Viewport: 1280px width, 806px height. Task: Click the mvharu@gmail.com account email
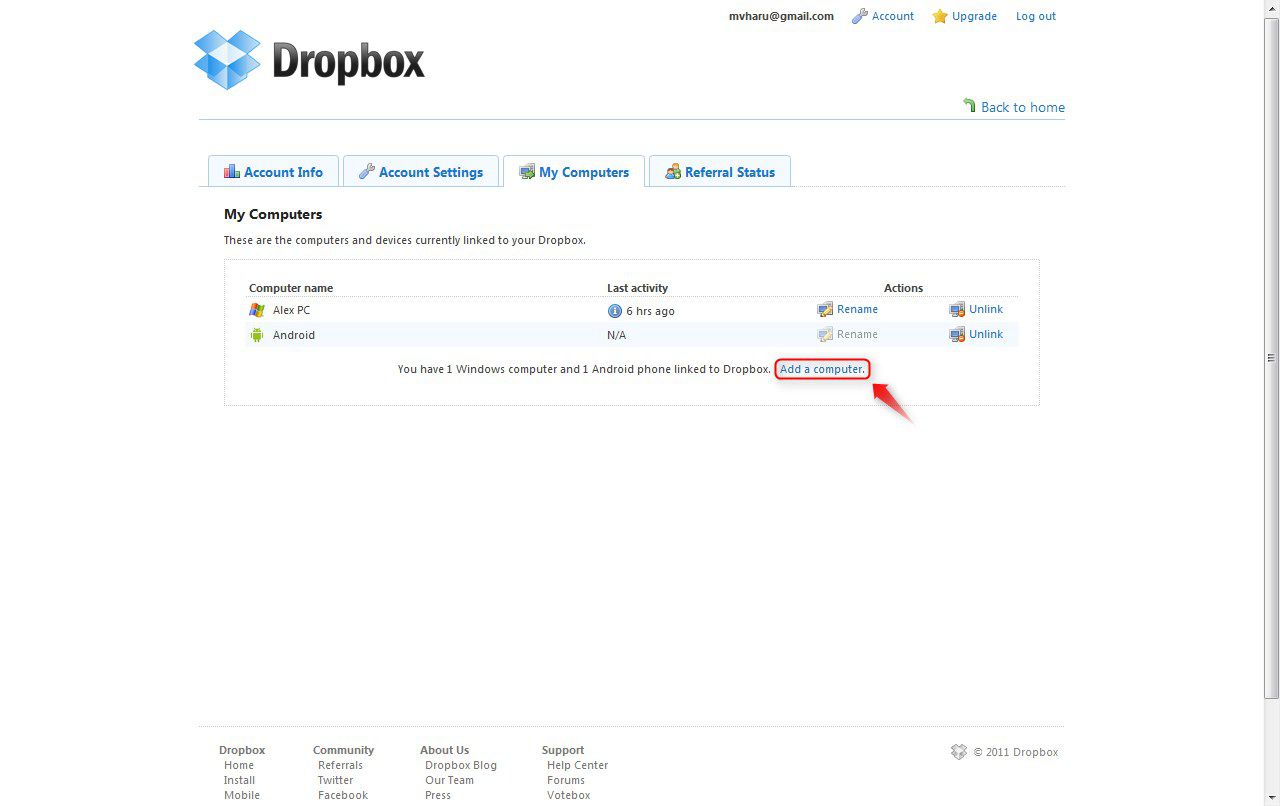[781, 16]
